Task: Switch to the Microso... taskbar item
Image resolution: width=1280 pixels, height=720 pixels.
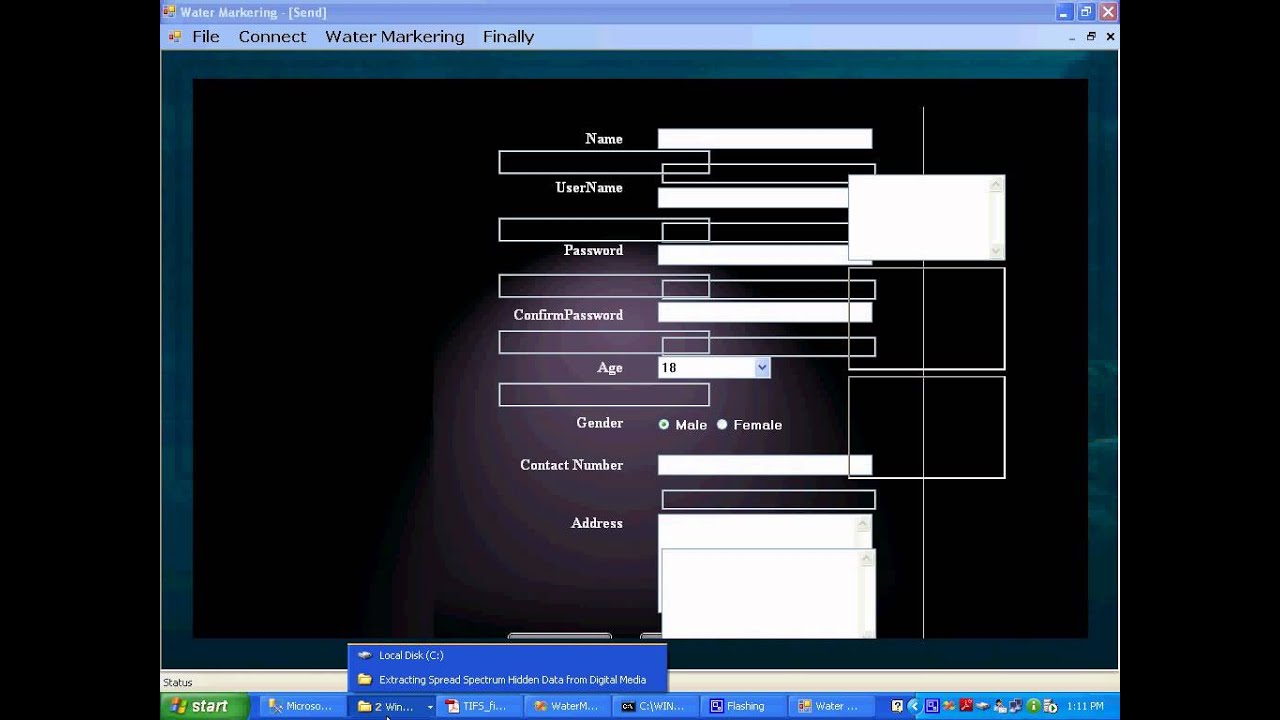Action: coord(301,706)
